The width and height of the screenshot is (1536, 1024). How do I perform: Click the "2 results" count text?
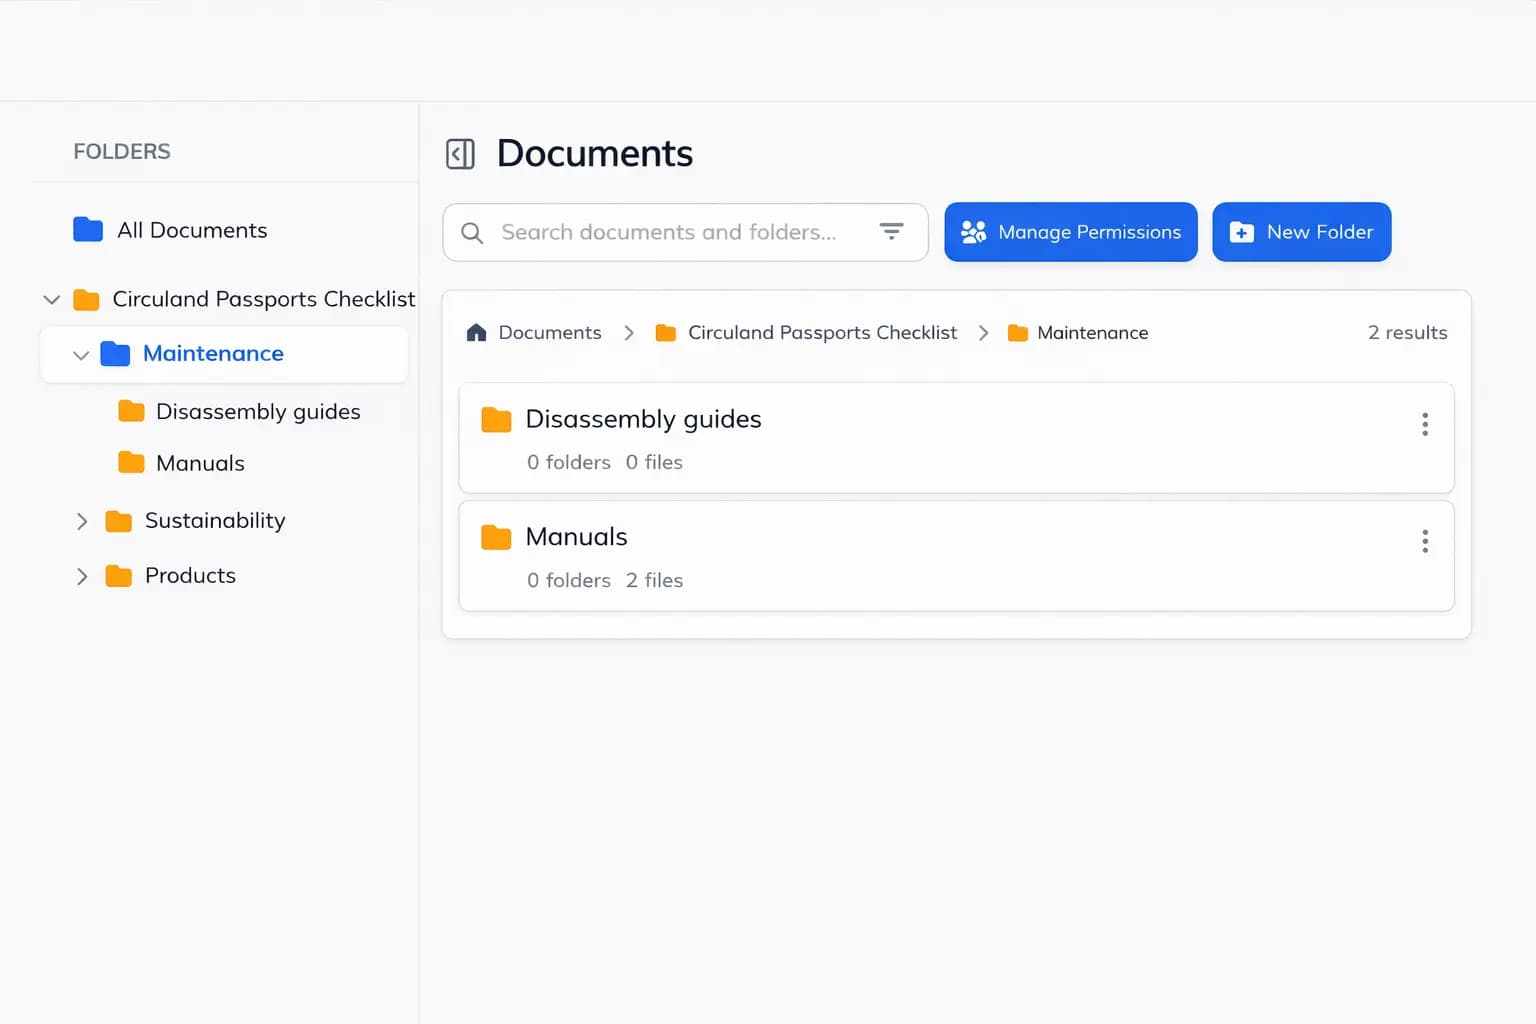coord(1407,332)
